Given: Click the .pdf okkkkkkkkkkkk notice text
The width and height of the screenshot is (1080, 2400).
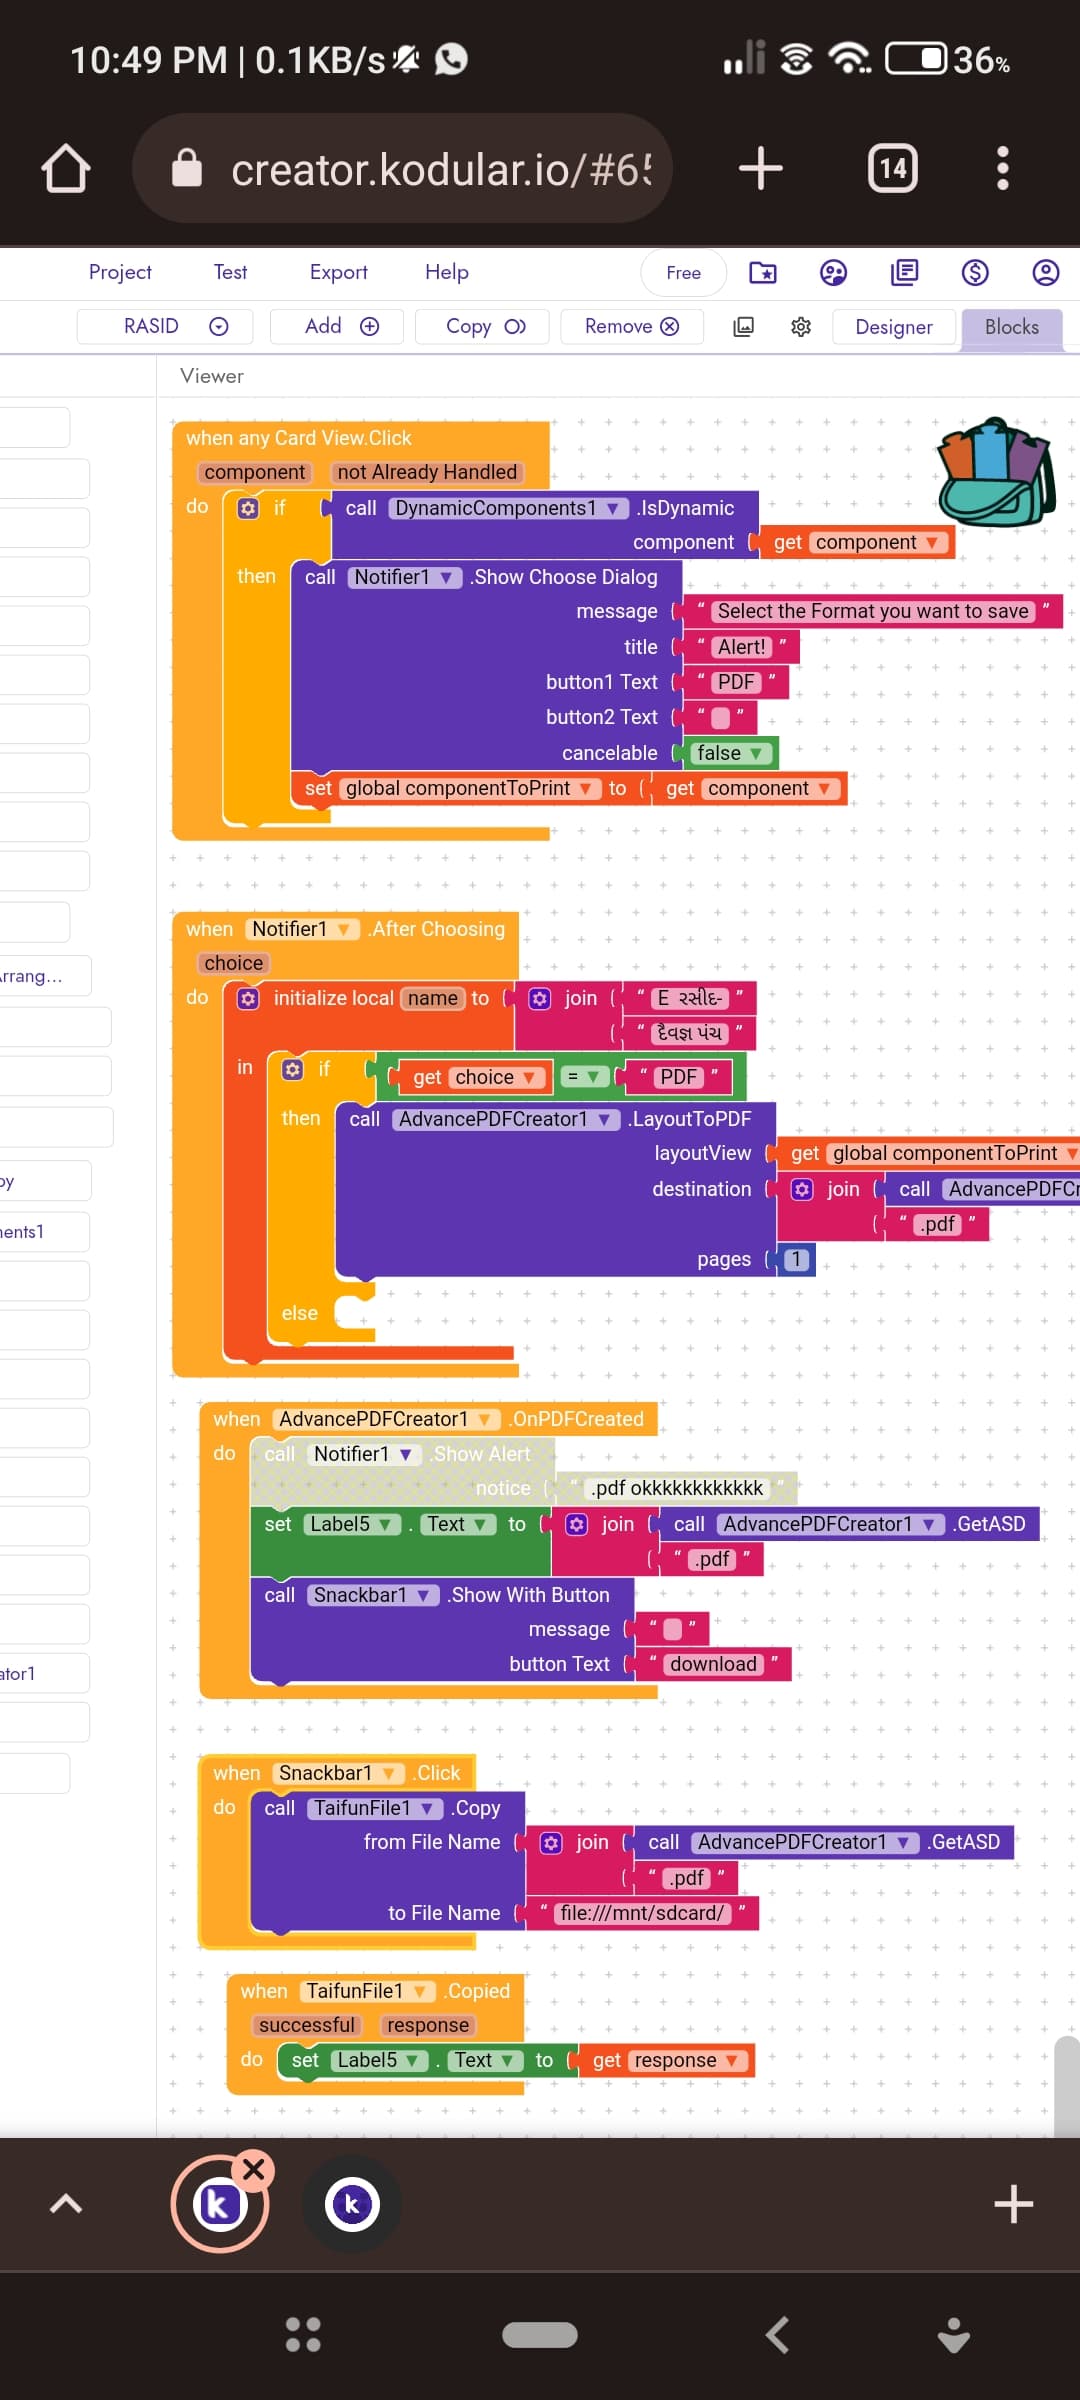Looking at the screenshot, I should coord(677,1488).
